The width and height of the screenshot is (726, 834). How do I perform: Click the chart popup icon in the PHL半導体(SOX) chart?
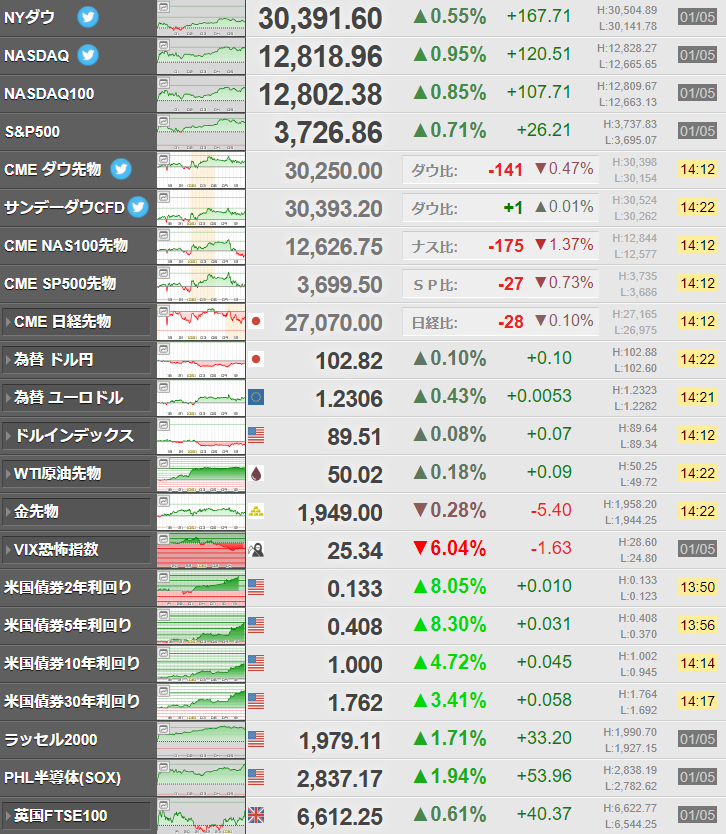[x=164, y=767]
